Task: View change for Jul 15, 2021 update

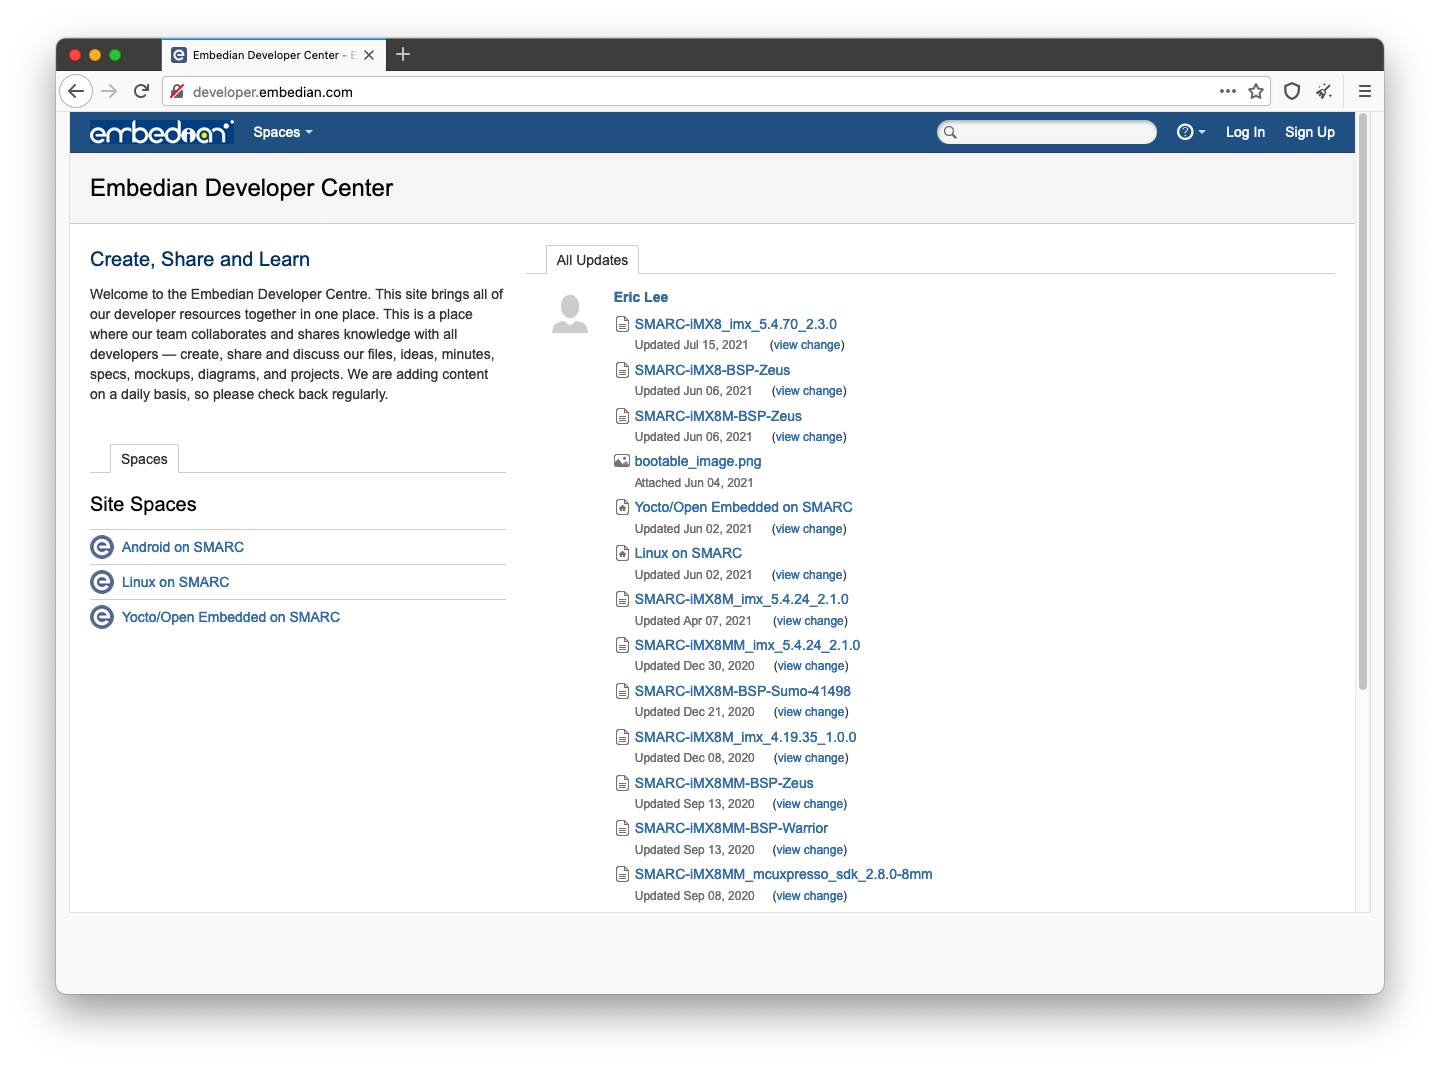Action: pyautogui.click(x=807, y=345)
